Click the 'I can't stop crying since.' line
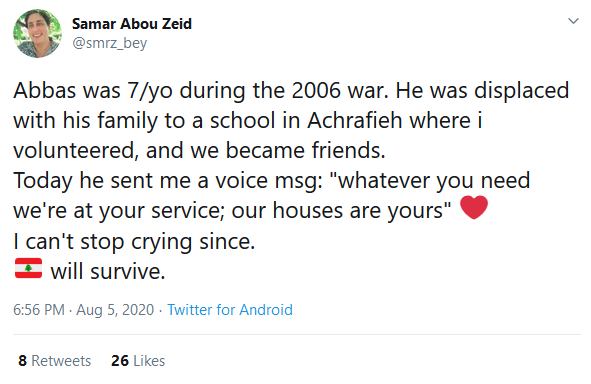Image resolution: width=591 pixels, height=384 pixels. pos(134,242)
